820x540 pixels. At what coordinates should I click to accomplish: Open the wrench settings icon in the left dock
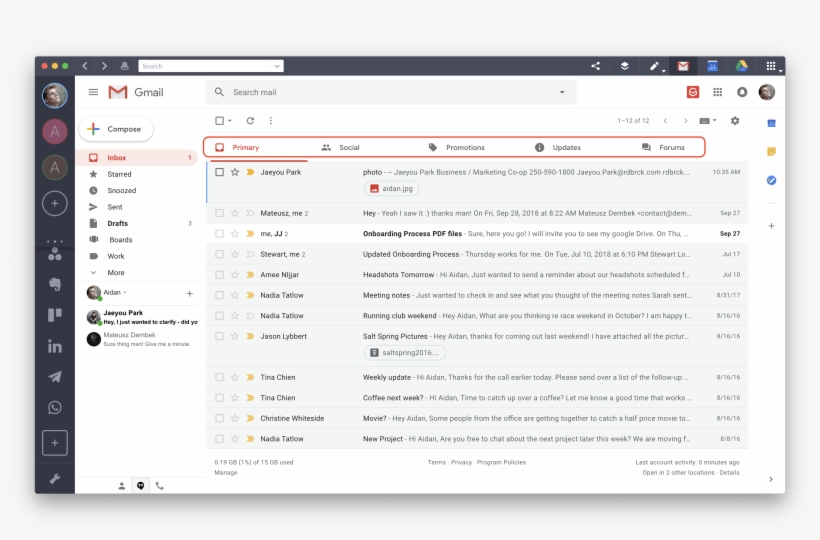(x=55, y=479)
